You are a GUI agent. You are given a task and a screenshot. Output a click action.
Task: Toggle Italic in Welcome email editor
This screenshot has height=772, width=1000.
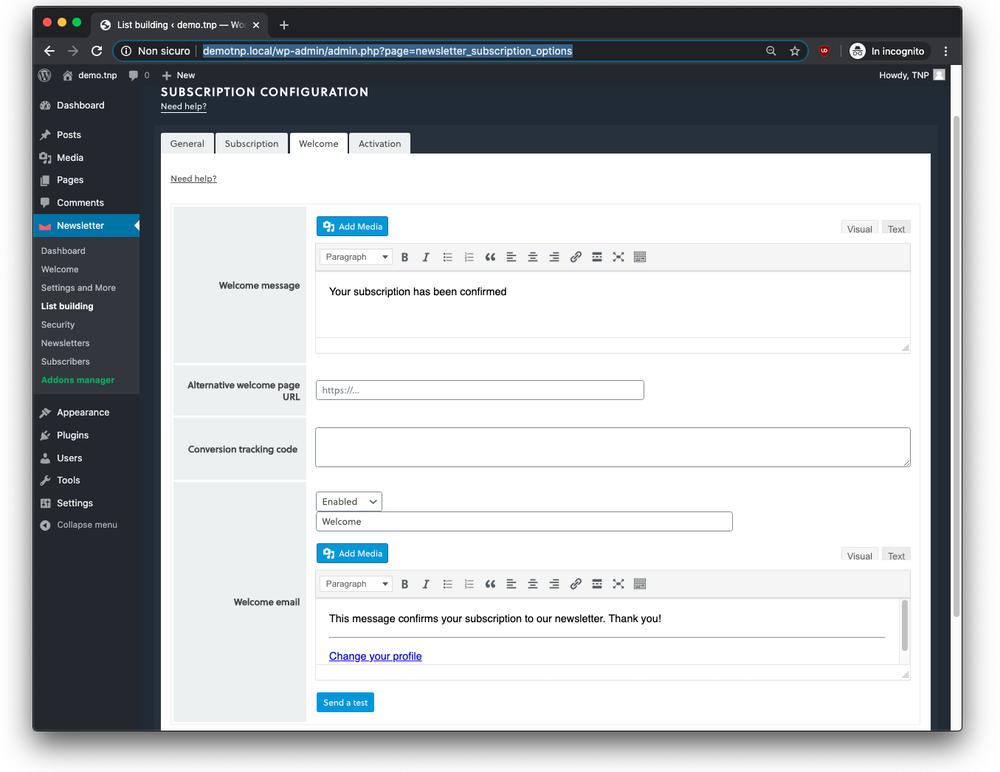(x=425, y=584)
